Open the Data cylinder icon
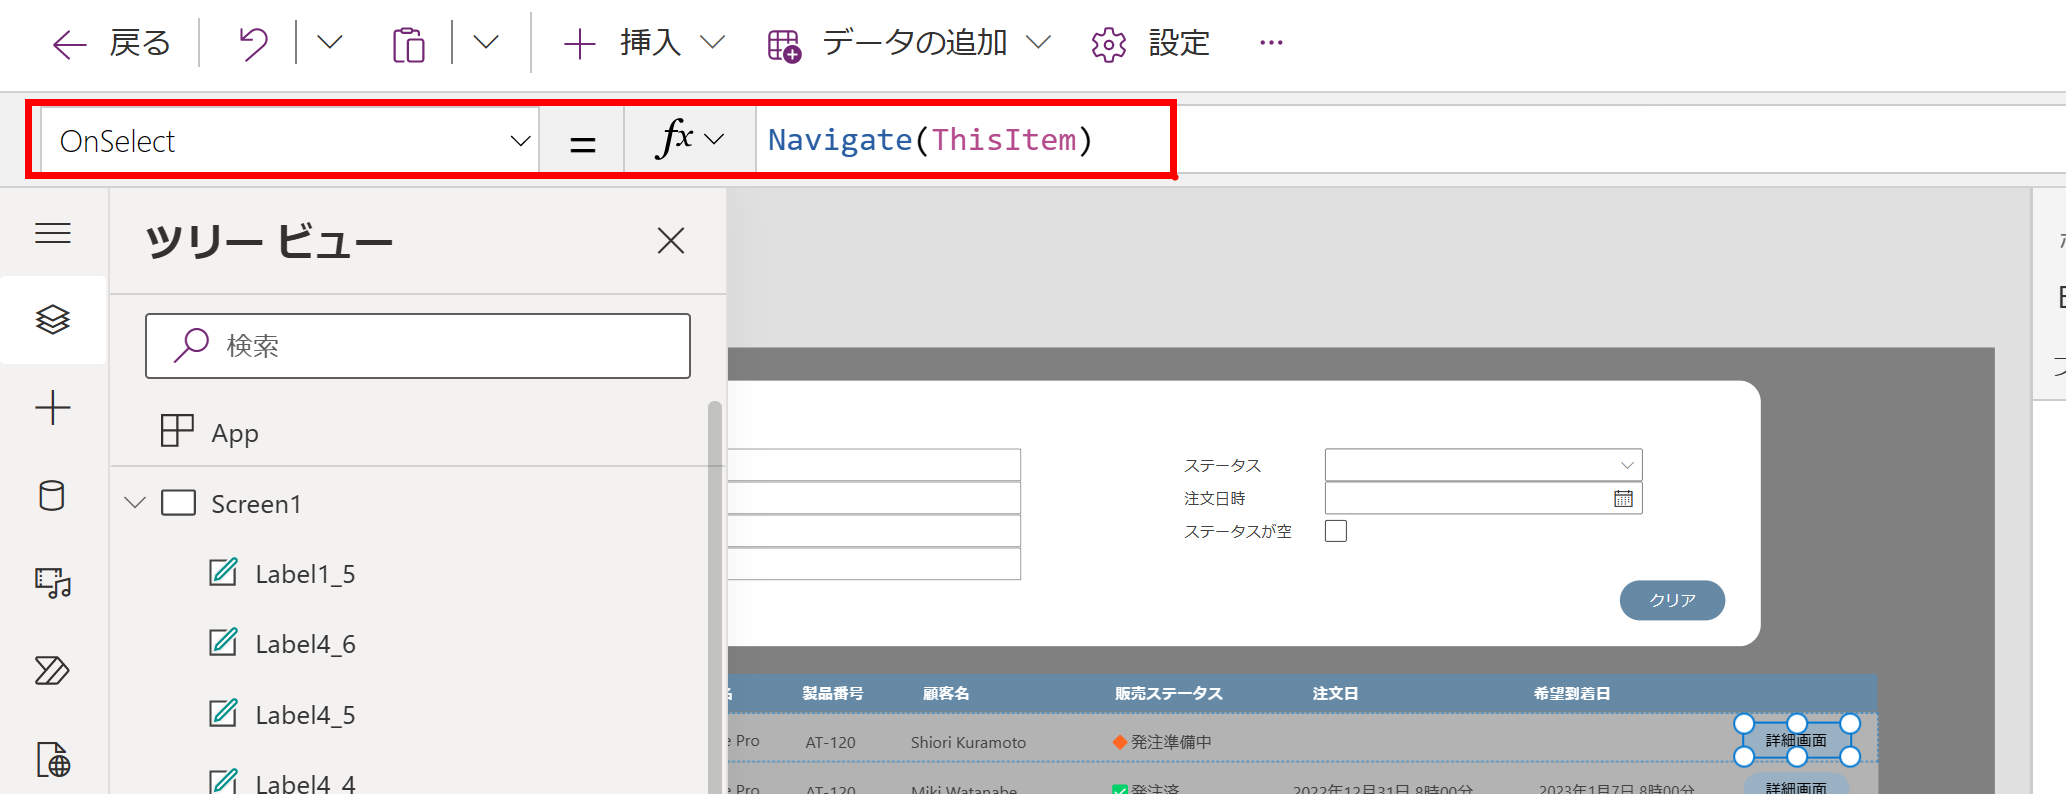The height and width of the screenshot is (794, 2066). click(x=52, y=495)
